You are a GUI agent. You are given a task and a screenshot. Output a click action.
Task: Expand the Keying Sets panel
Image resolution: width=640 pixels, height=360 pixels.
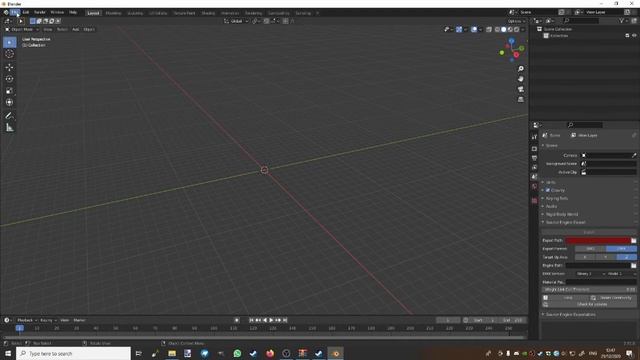[x=557, y=198]
